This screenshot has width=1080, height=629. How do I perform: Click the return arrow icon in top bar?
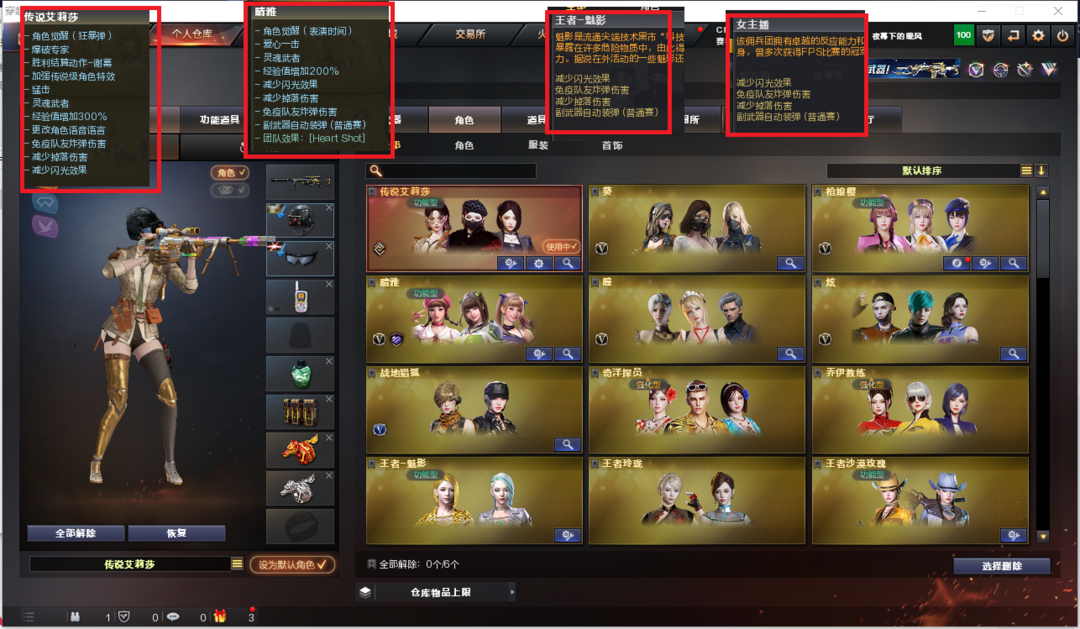point(1013,36)
